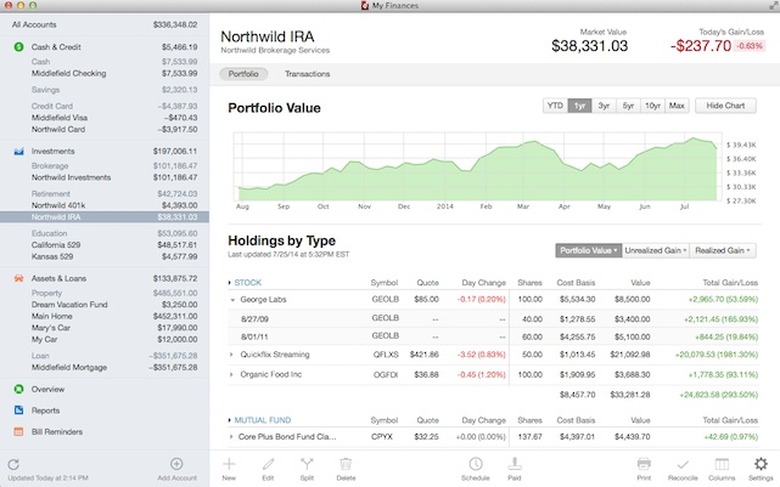Viewport: 780px width, 487px height.
Task: Expand the Quickflix Streaming holding
Action: tap(232, 354)
